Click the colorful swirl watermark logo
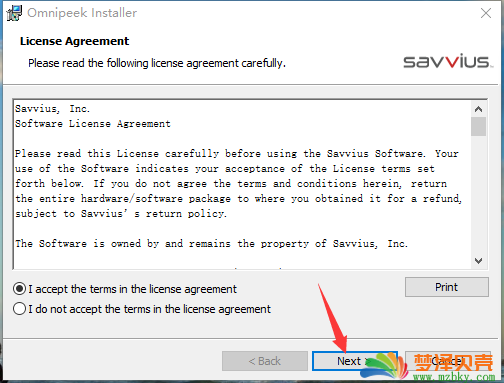Screen dimensions: 504x383 pos(386,365)
